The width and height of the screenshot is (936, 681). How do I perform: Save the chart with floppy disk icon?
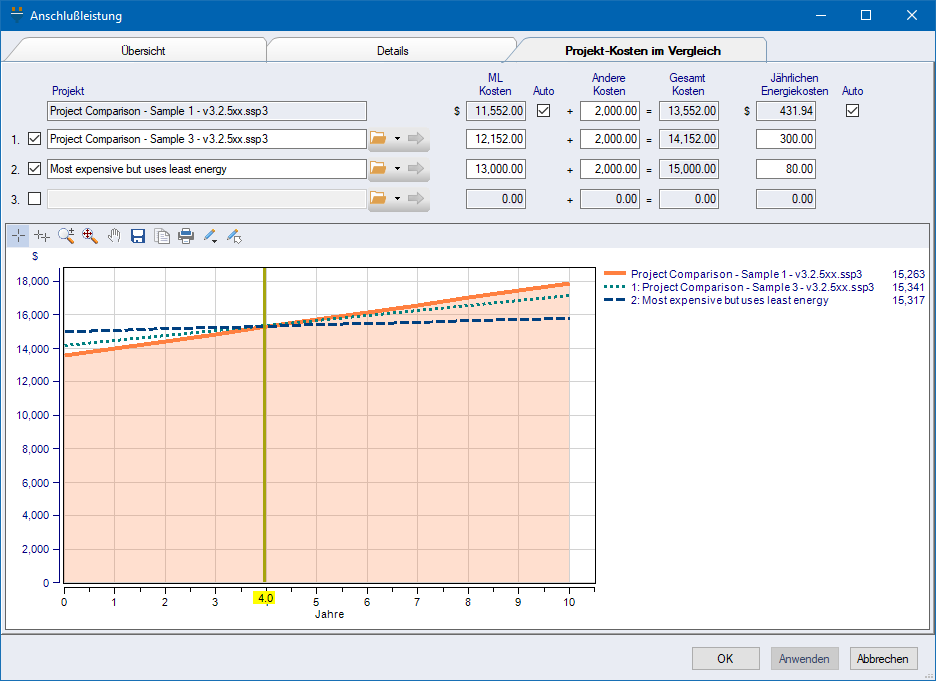pyautogui.click(x=138, y=236)
